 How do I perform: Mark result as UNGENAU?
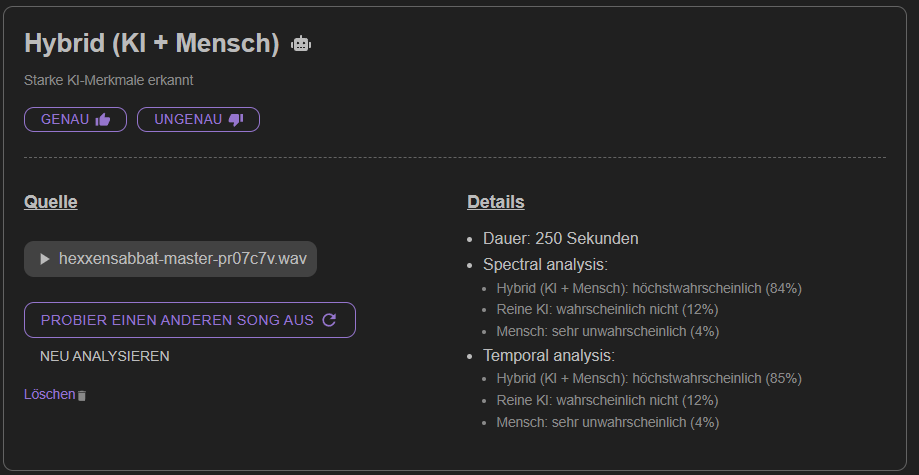click(x=198, y=120)
